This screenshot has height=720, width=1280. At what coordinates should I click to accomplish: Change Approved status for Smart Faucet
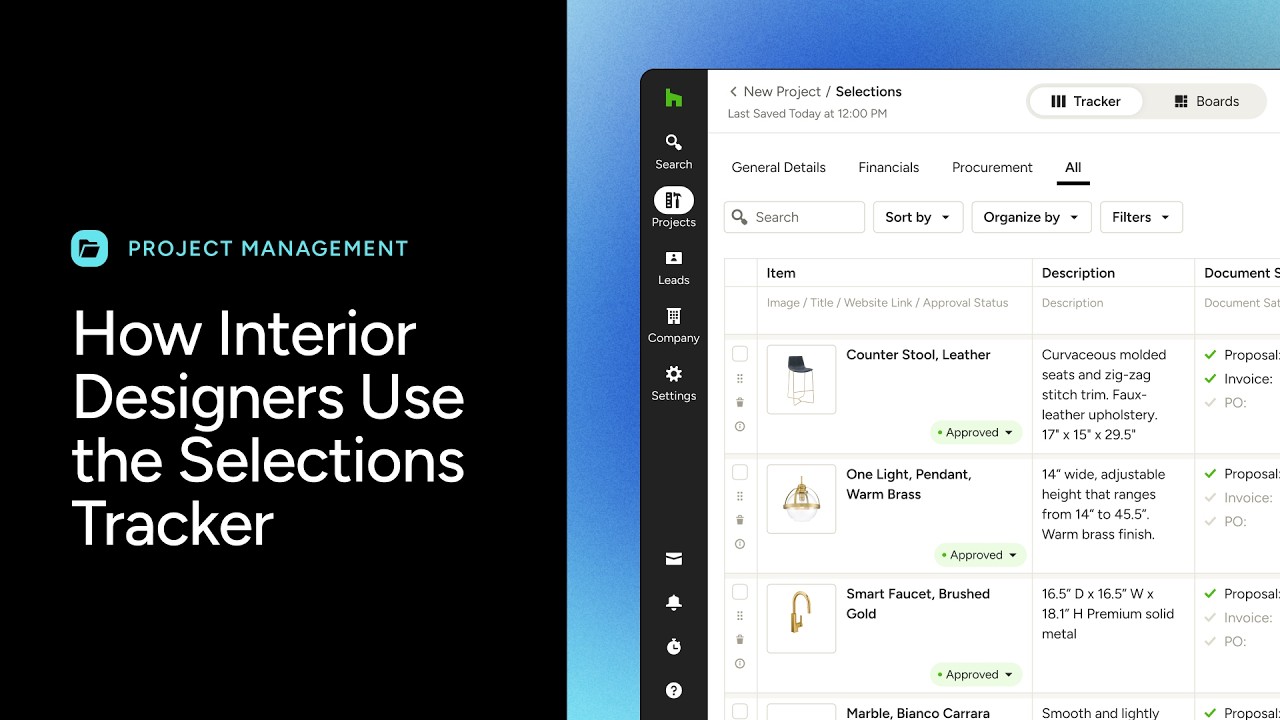pyautogui.click(x=976, y=675)
